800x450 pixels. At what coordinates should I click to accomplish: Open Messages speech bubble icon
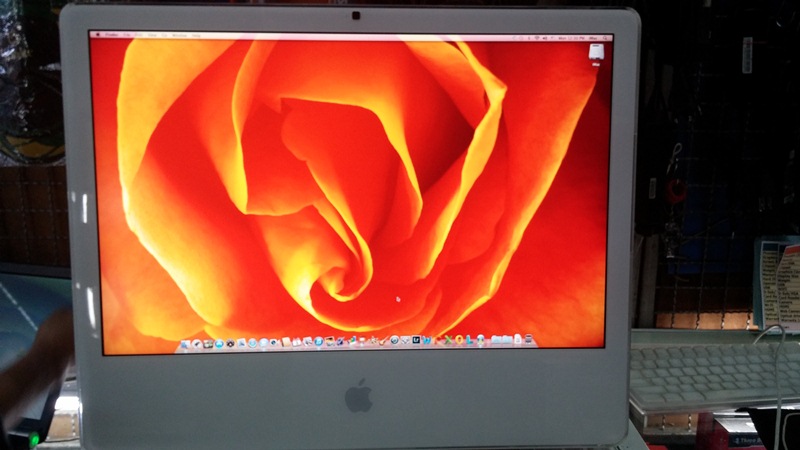point(264,342)
